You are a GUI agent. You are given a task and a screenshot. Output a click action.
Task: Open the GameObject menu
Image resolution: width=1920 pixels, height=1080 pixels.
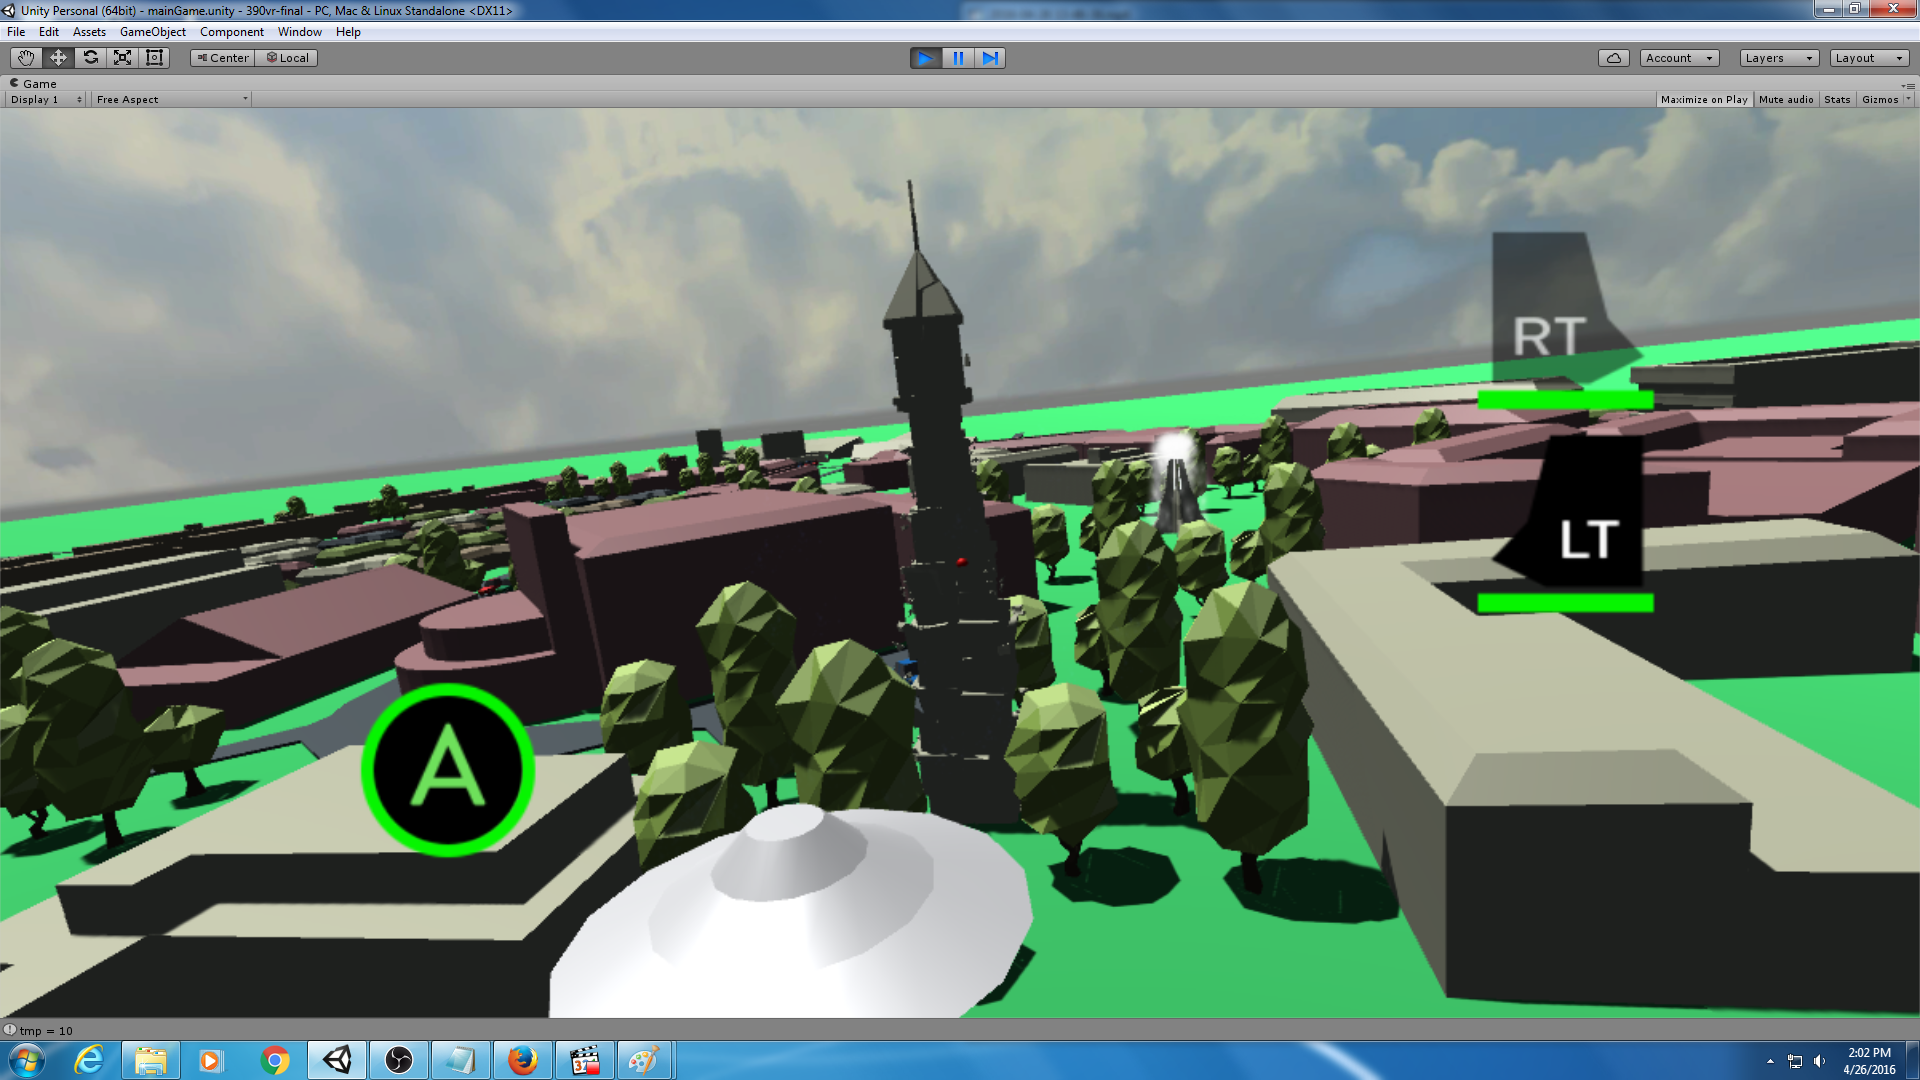152,32
